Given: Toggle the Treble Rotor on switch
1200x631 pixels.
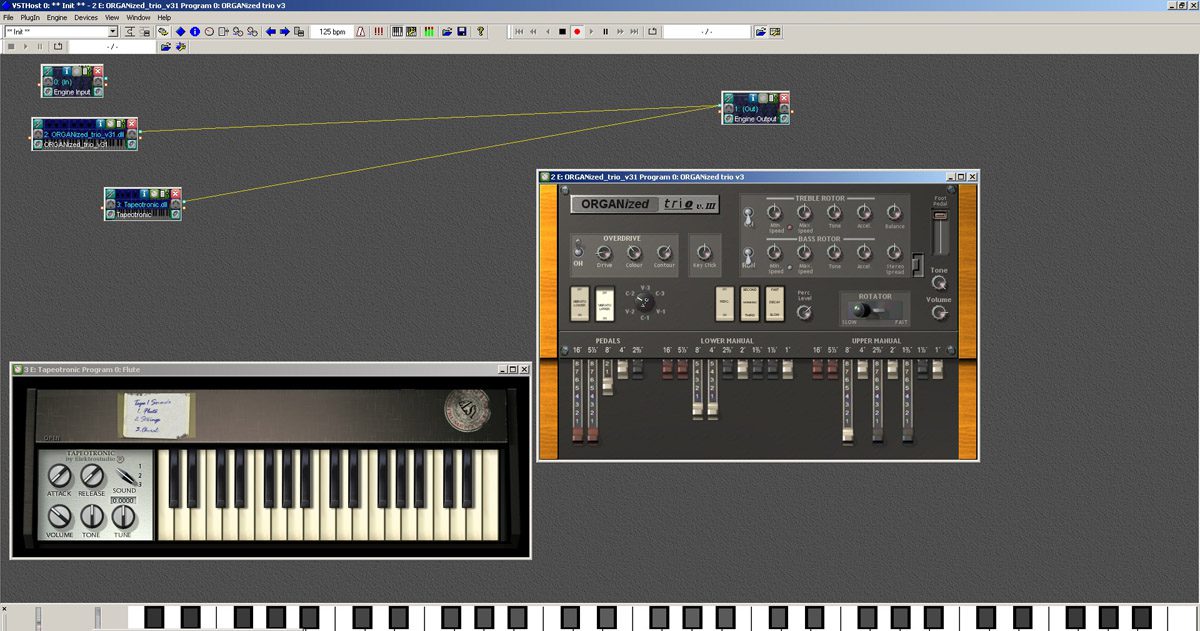Looking at the screenshot, I should click(749, 214).
